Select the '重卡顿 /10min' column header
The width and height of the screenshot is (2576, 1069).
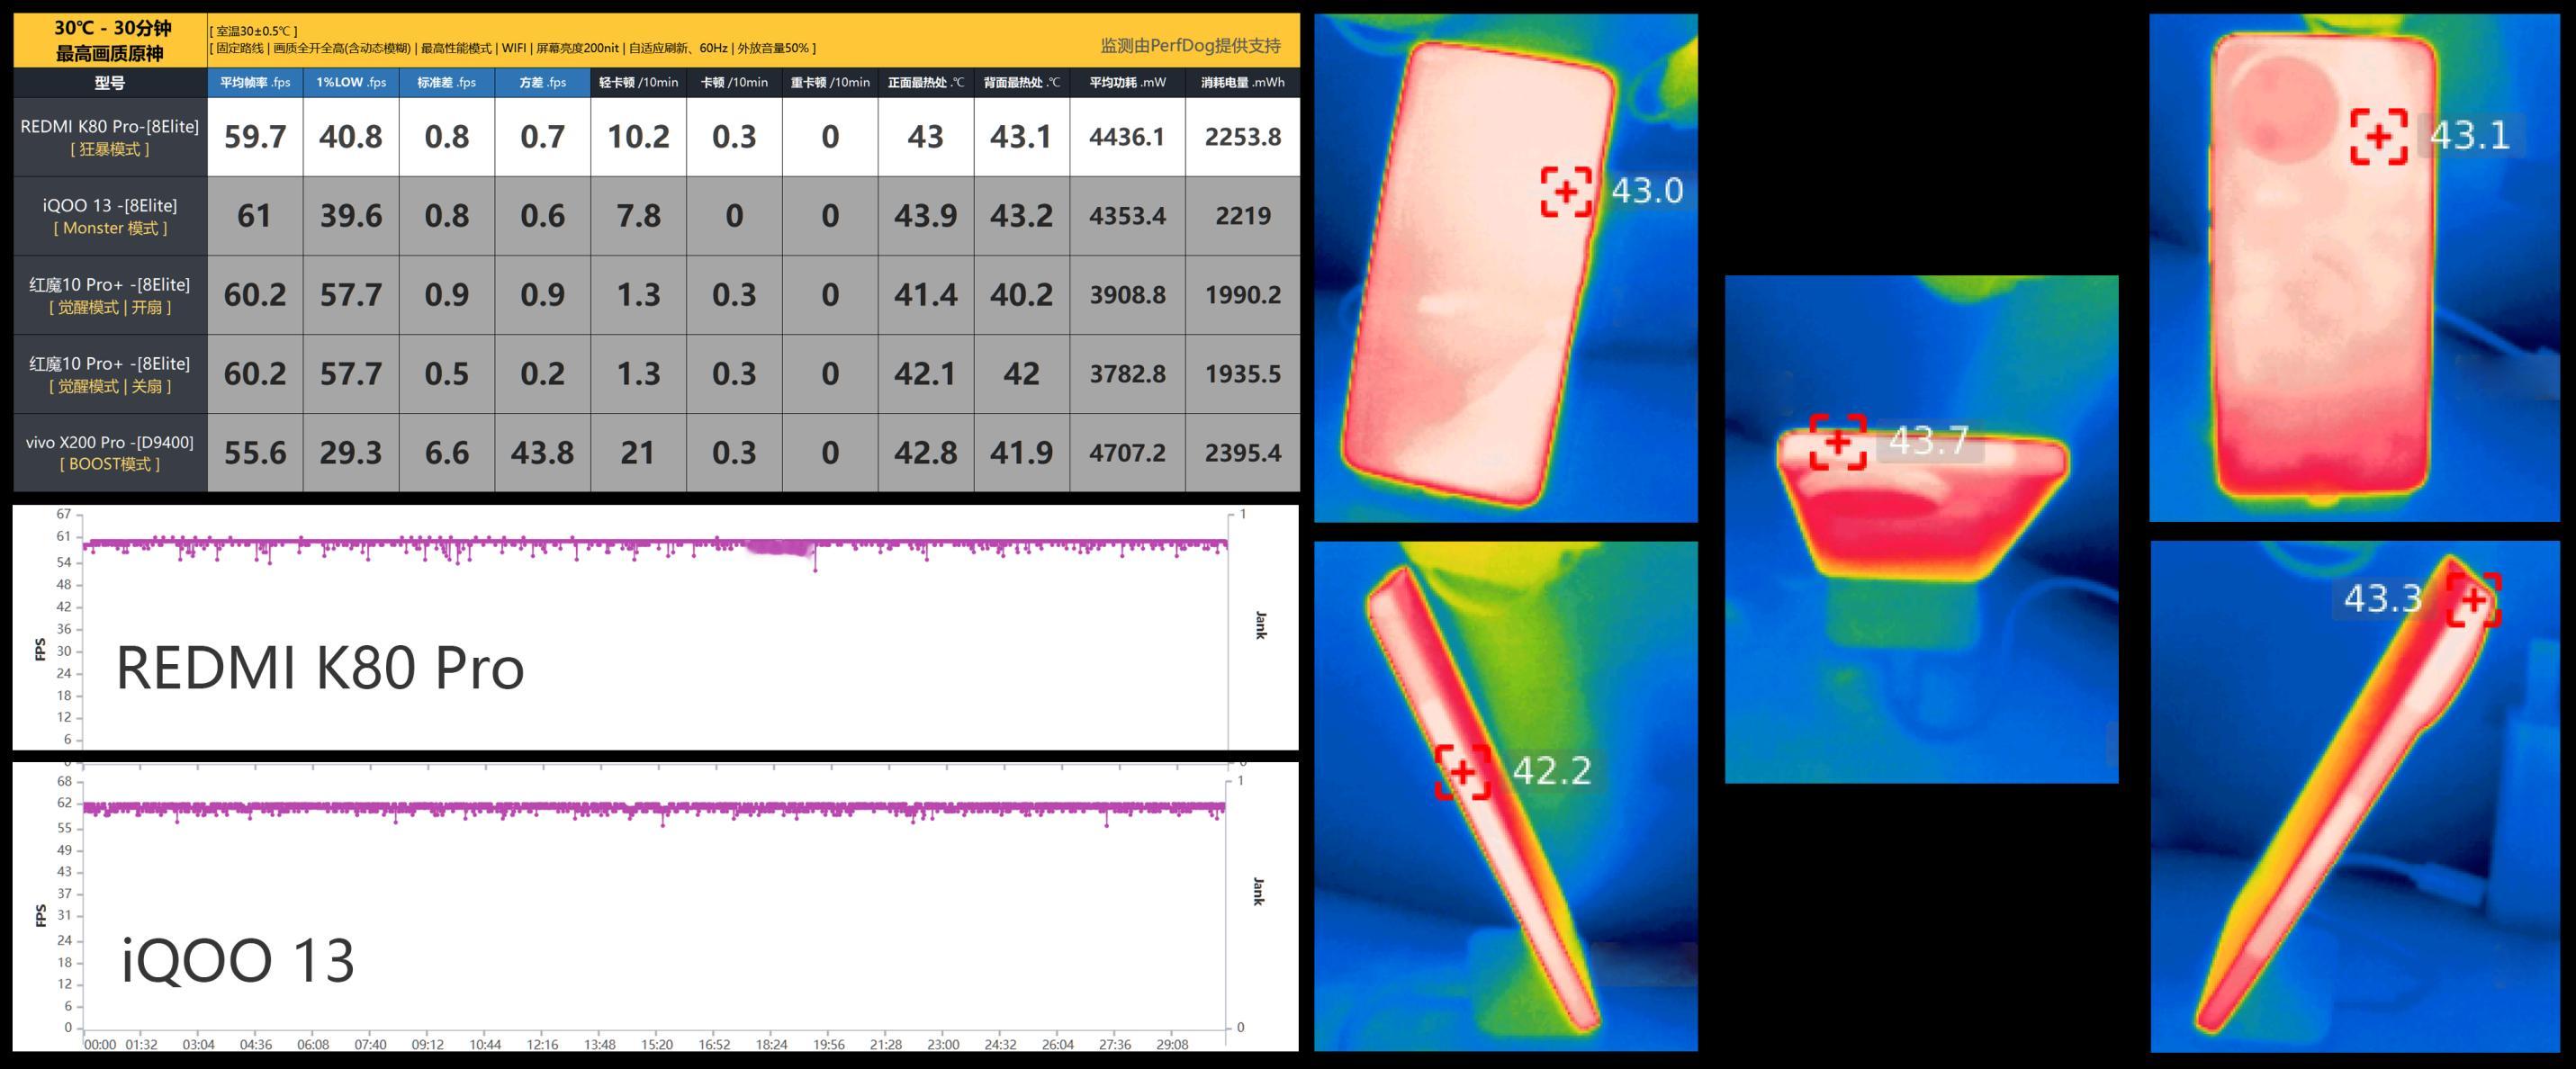click(x=830, y=83)
